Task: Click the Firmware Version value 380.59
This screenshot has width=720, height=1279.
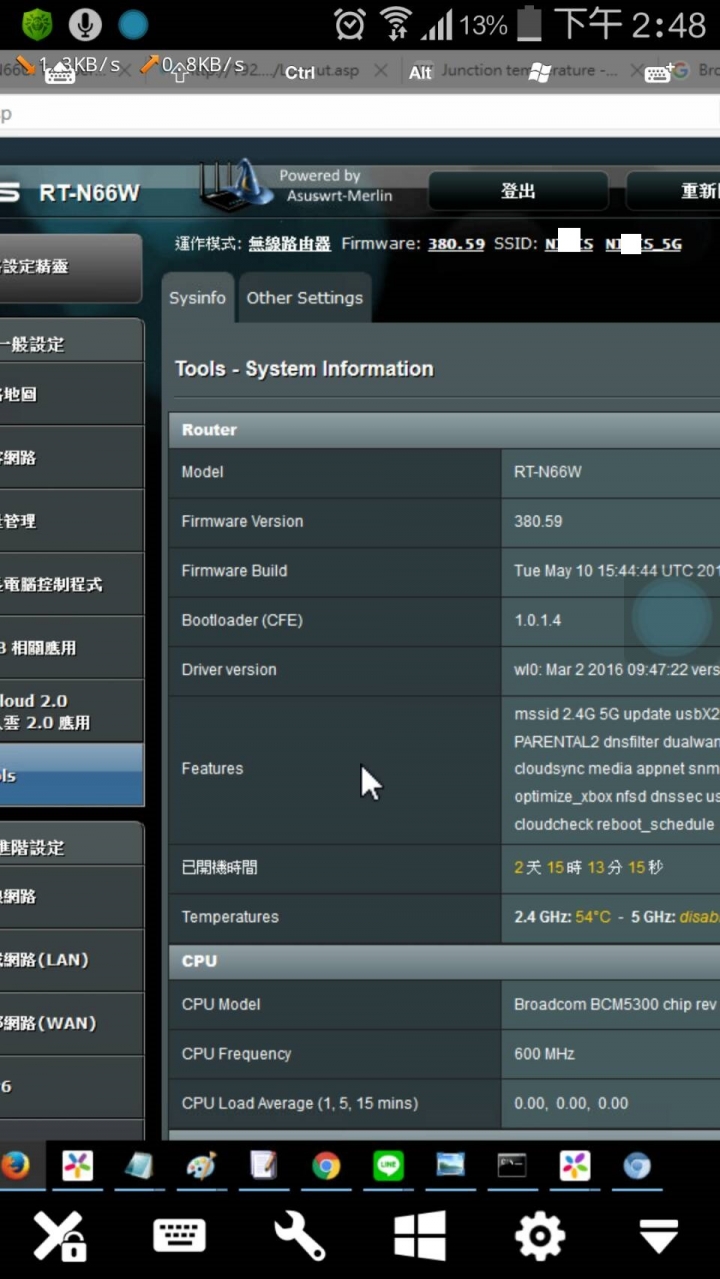Action: [x=538, y=521]
